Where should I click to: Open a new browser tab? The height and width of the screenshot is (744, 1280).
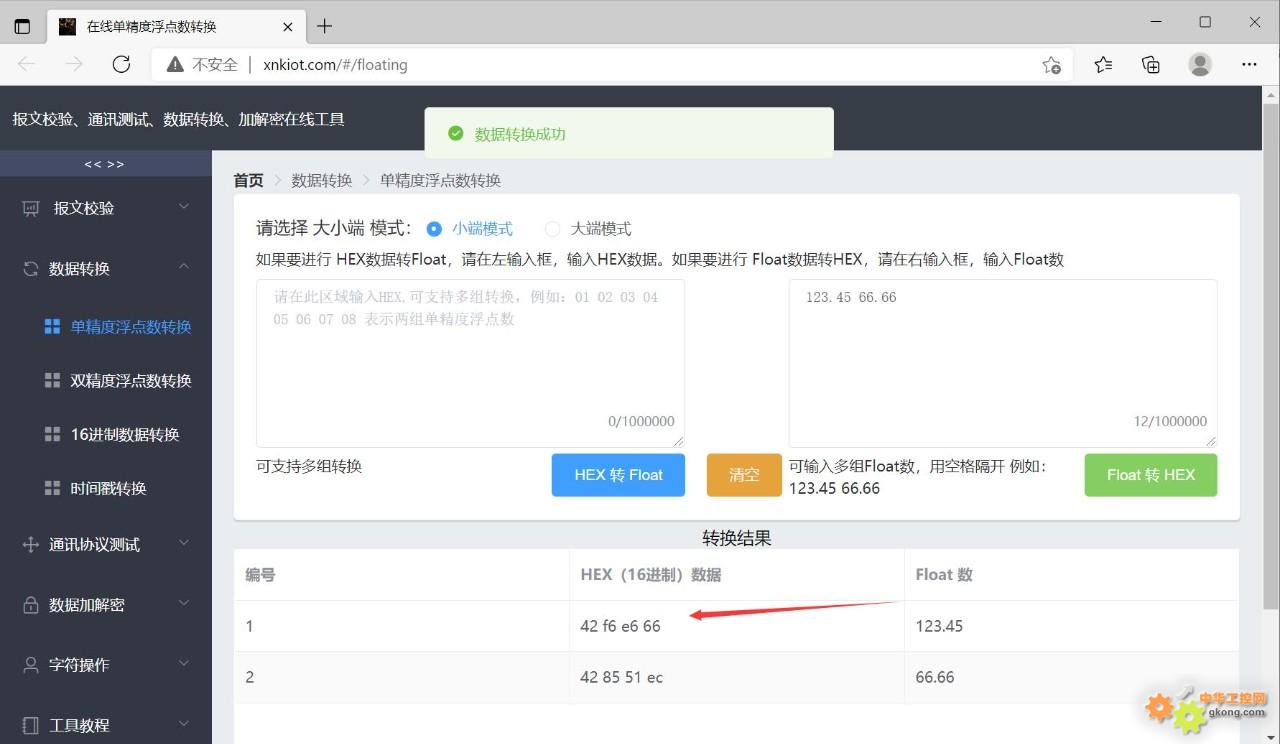324,26
